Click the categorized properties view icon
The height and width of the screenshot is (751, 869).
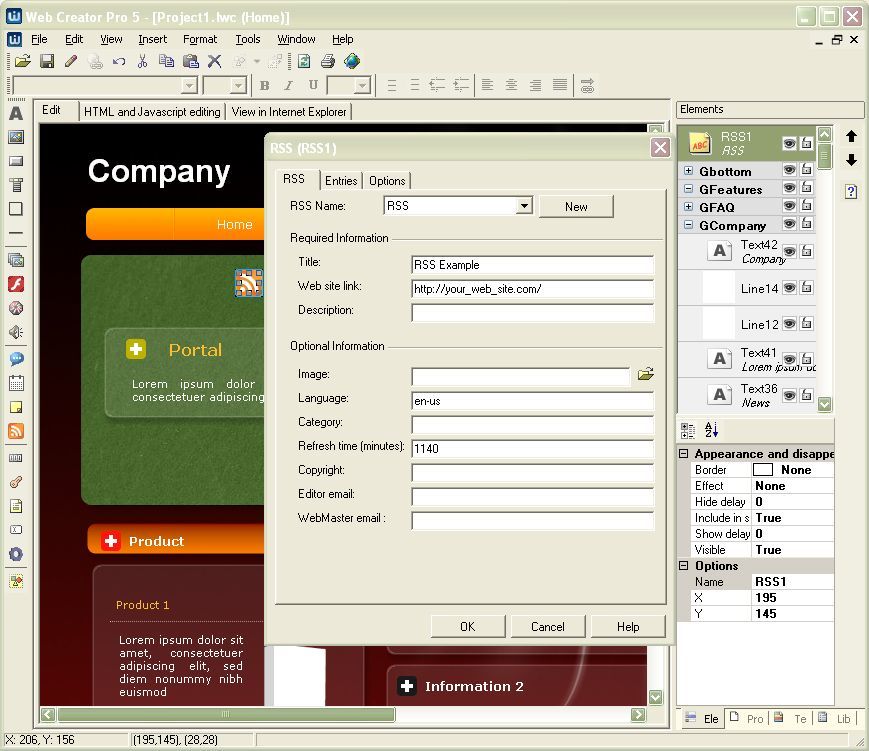(688, 430)
